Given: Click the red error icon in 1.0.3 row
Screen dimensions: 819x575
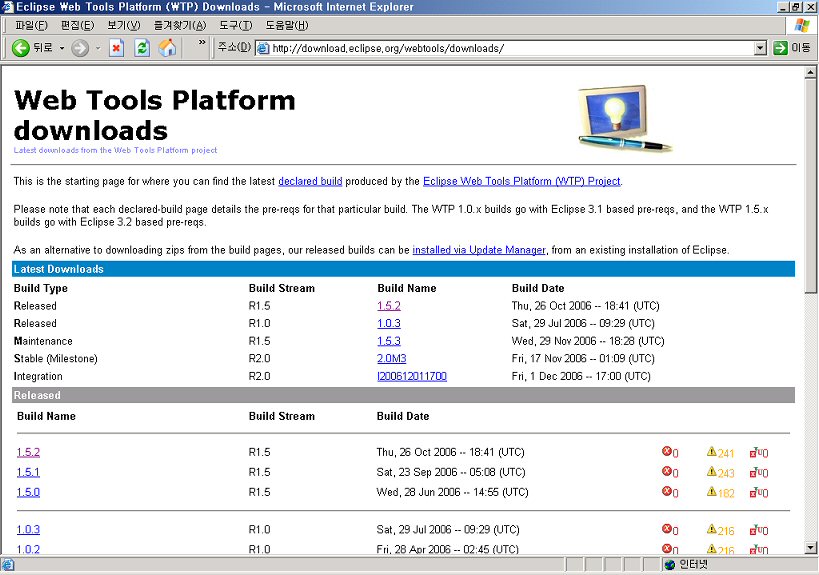Looking at the screenshot, I should tap(666, 529).
